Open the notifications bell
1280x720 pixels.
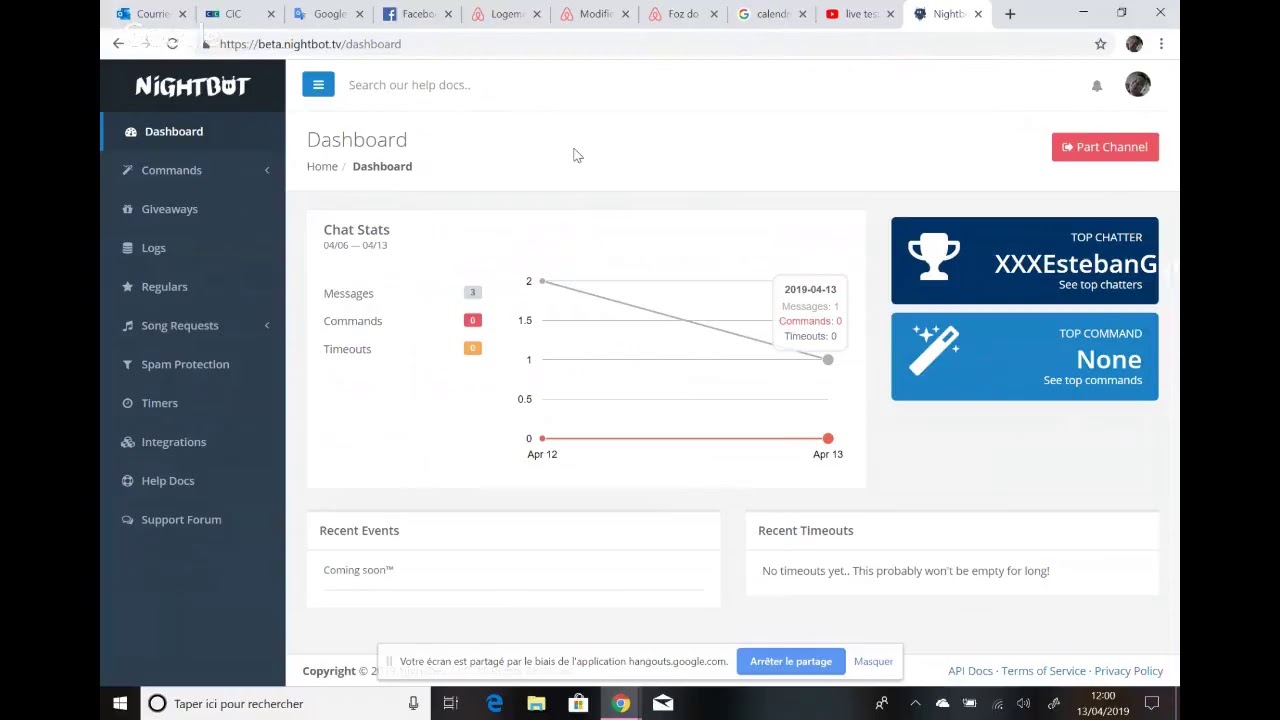click(1097, 86)
